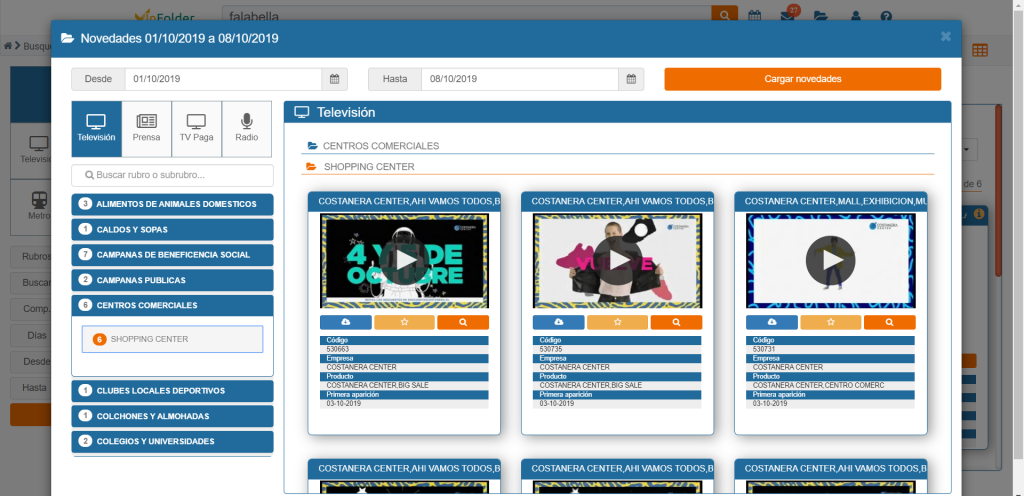Switch to the Prensa media tab
Viewport: 1024px width, 496px height.
pos(146,129)
